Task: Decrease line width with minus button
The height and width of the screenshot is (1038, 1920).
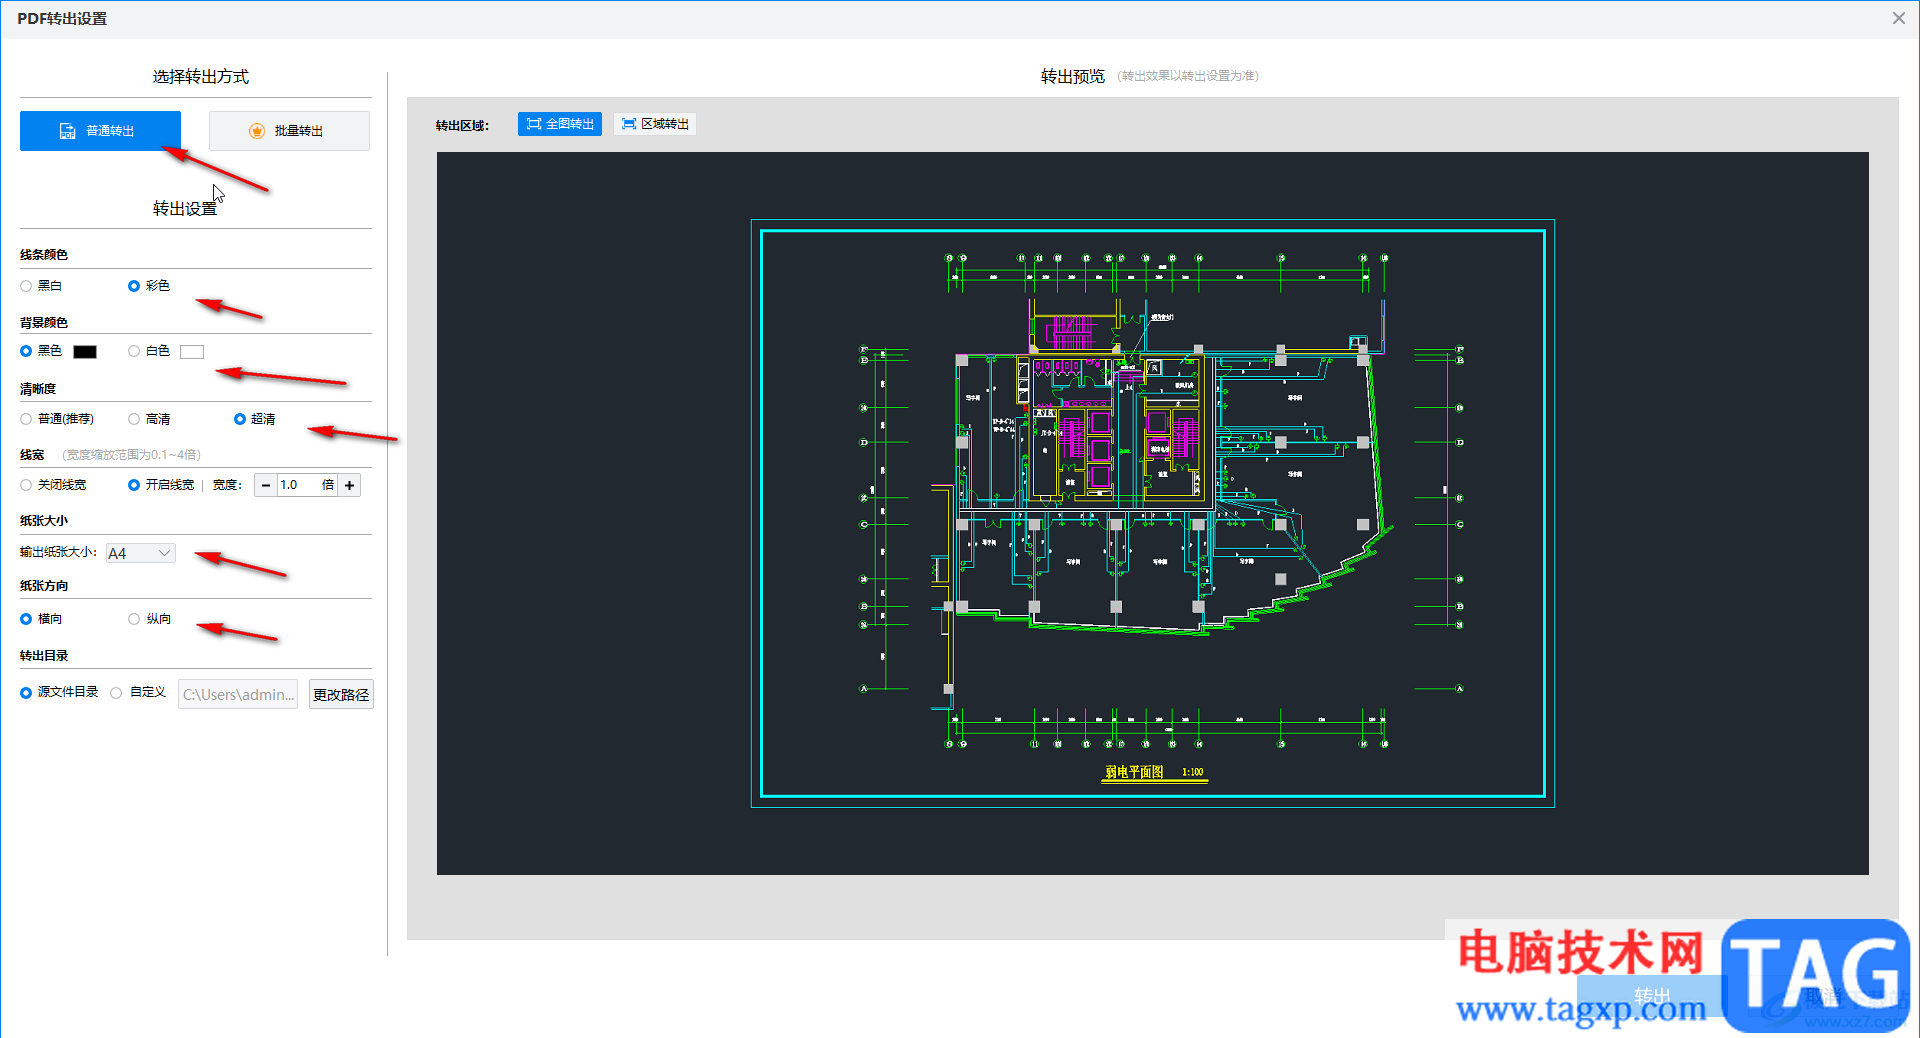Action: pos(266,486)
